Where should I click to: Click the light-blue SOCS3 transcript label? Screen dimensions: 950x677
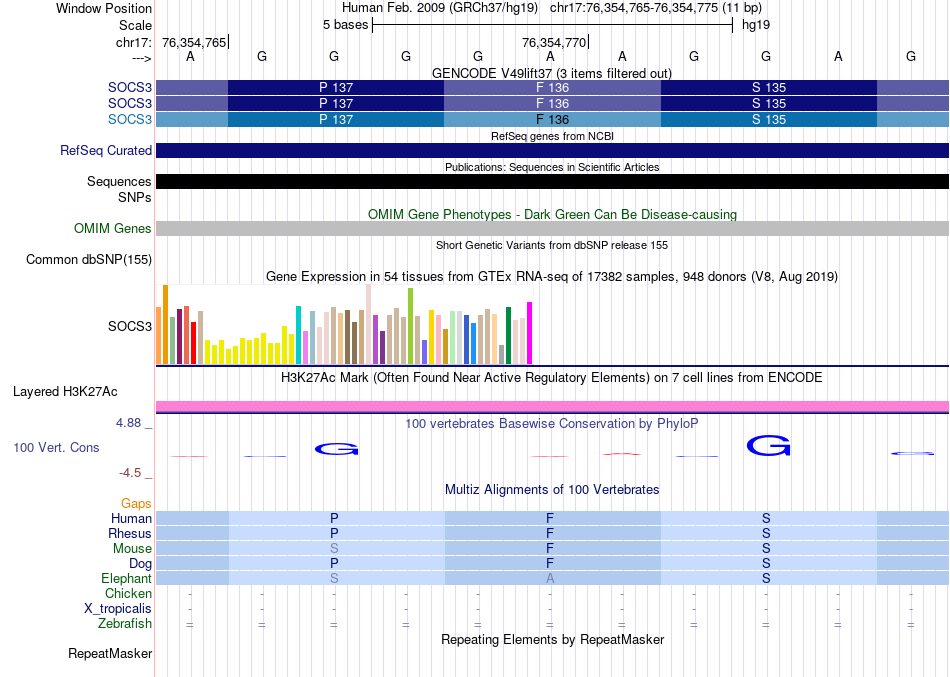point(130,119)
